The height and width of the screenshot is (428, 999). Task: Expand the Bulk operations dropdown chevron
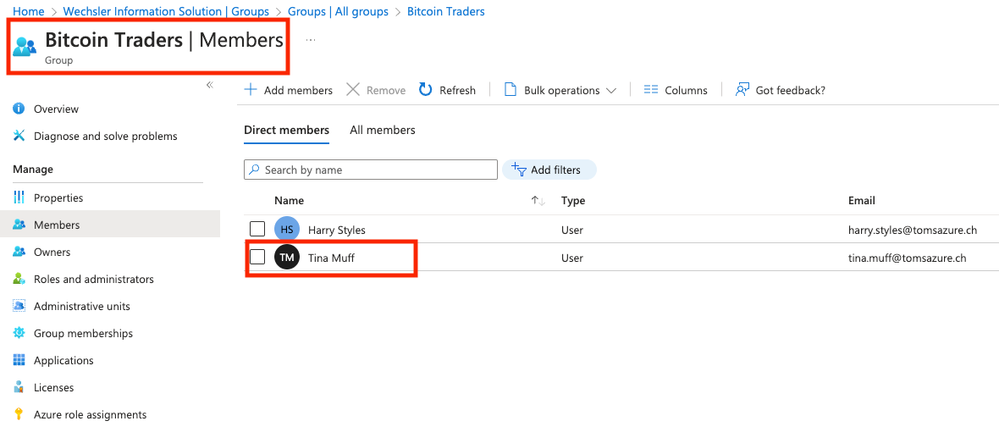coord(611,91)
